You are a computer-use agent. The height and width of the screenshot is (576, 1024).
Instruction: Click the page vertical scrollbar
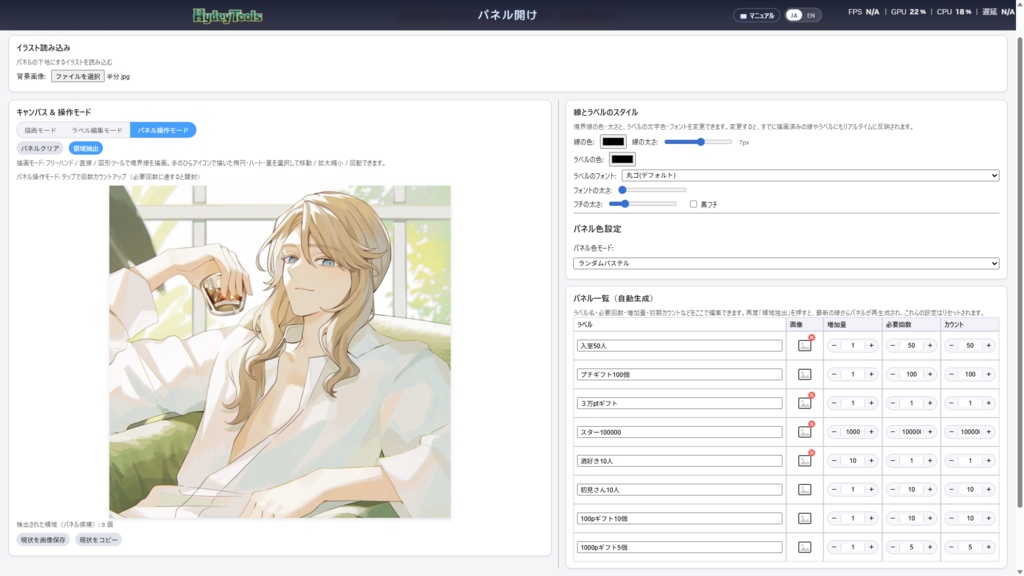[1019, 271]
